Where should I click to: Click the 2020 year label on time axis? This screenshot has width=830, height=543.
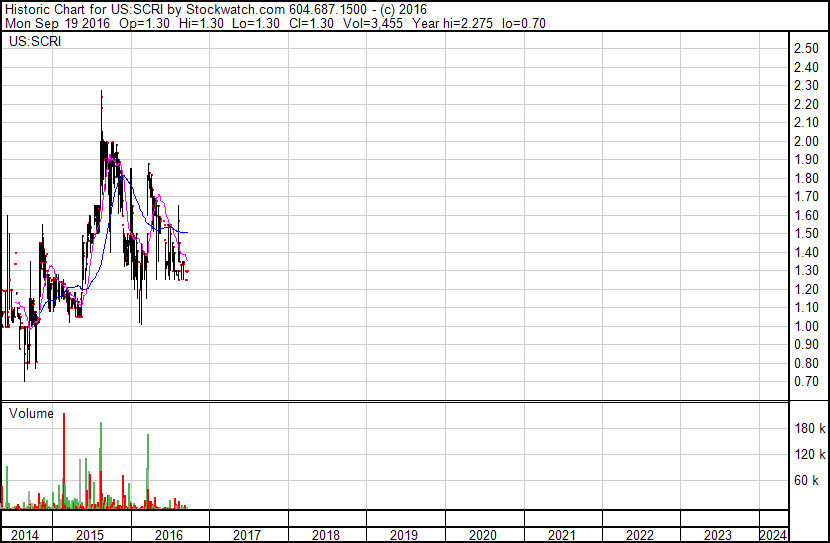click(483, 534)
